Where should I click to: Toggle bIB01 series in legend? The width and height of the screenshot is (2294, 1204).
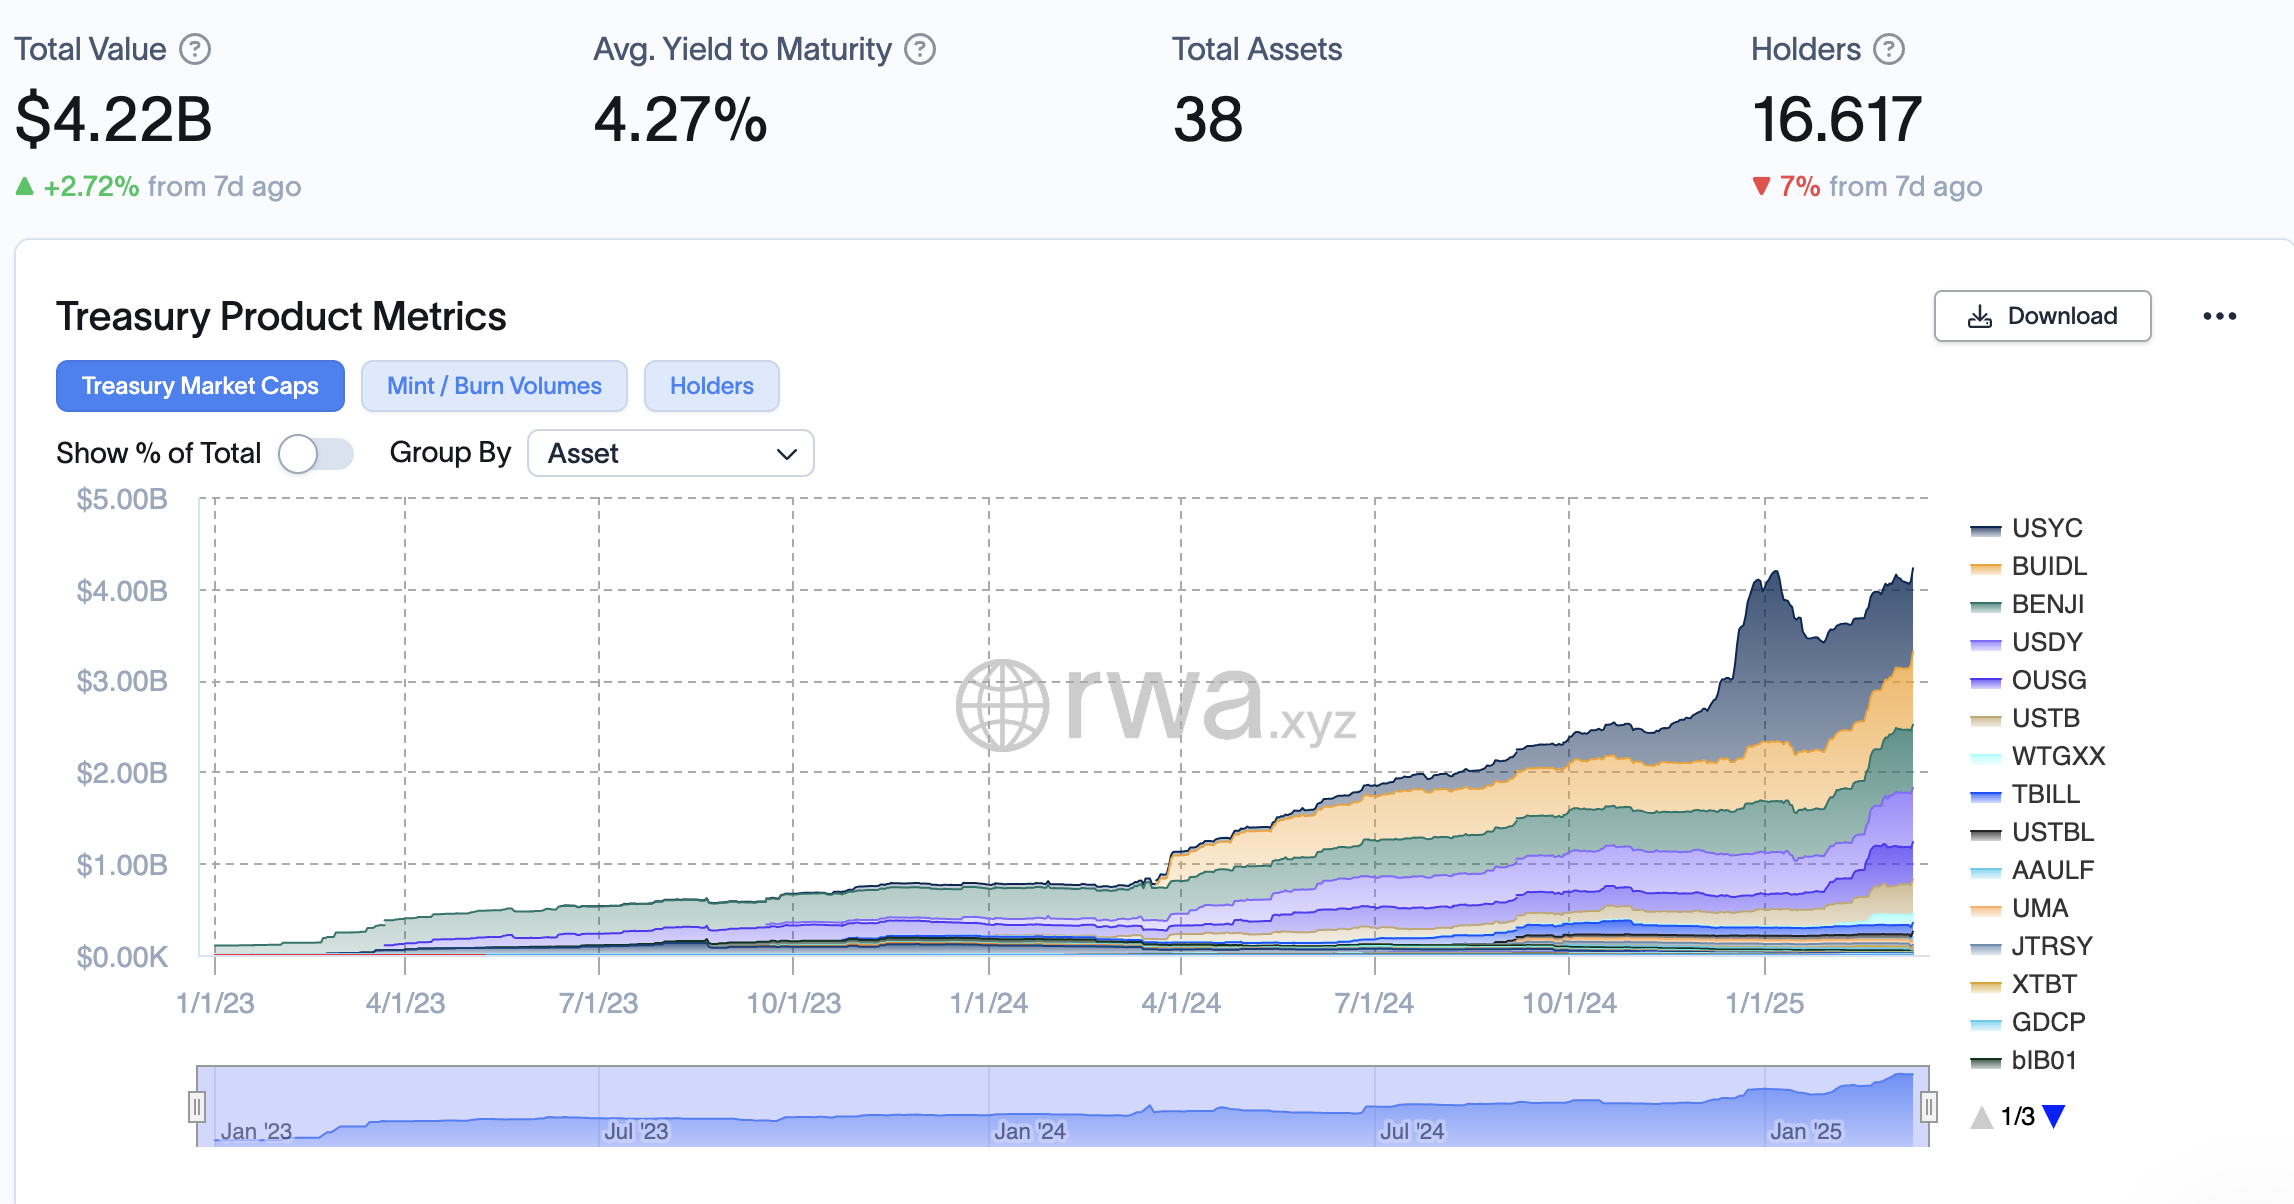pos(2024,1060)
